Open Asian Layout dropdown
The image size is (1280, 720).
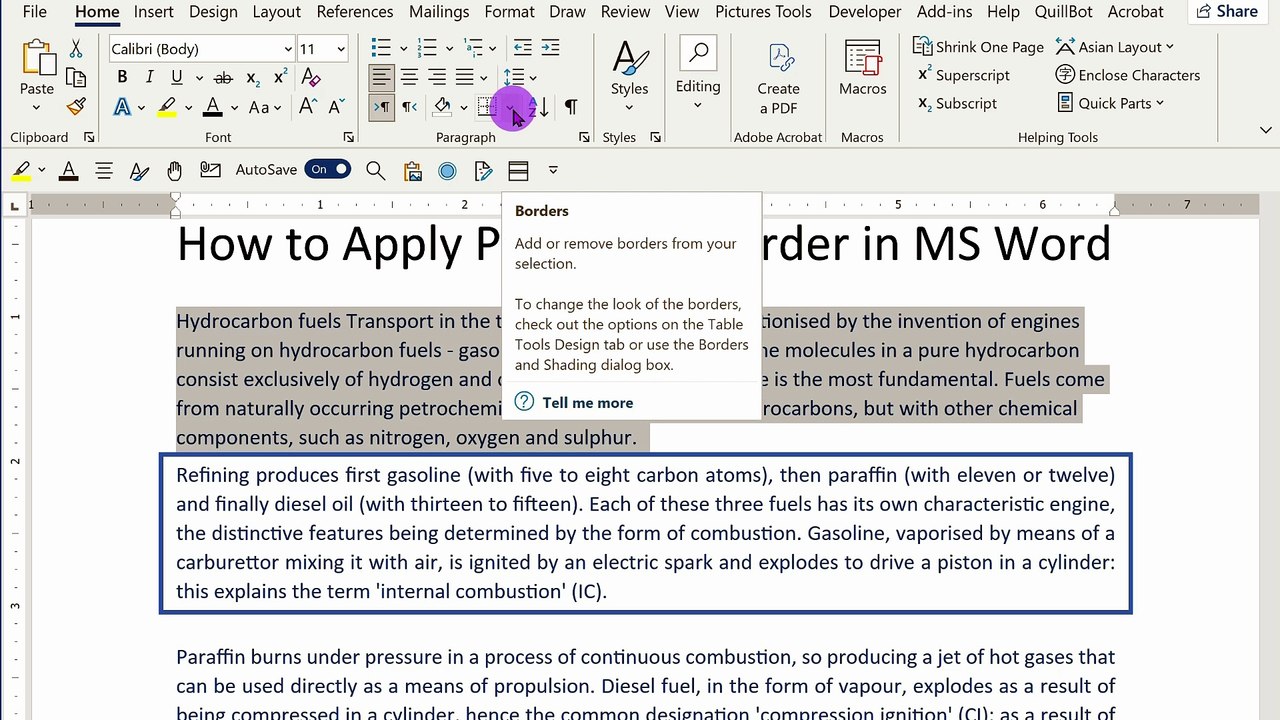click(x=1115, y=47)
